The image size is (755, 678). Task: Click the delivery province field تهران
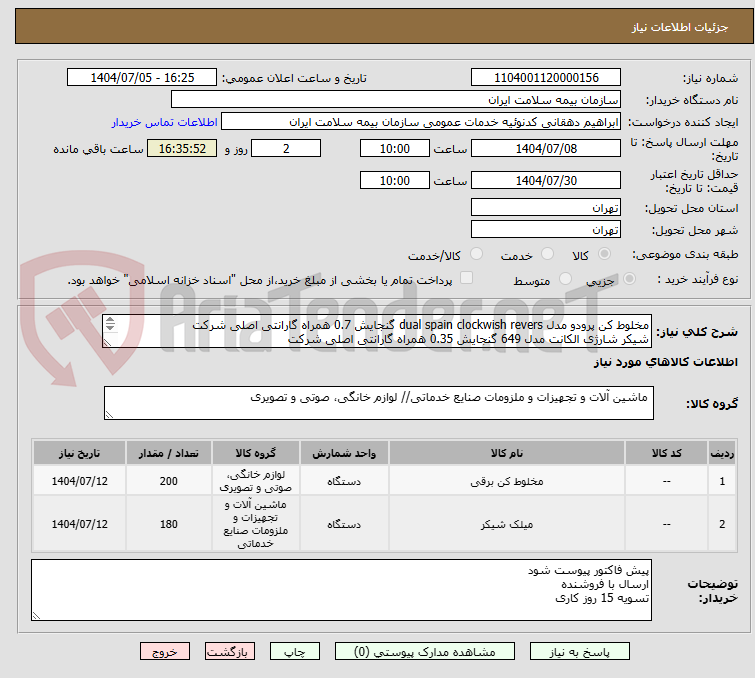[x=546, y=208]
